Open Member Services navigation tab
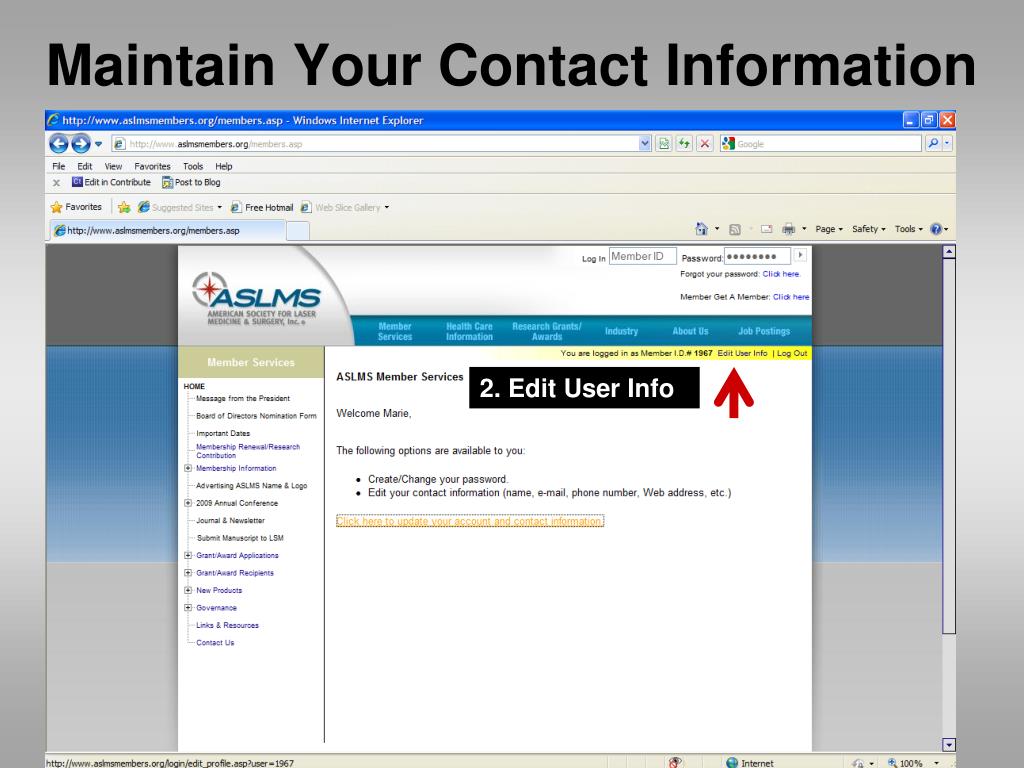 pyautogui.click(x=394, y=331)
